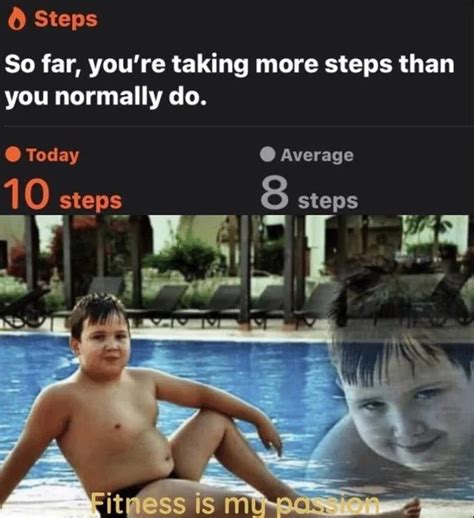
Task: Click the 8 steps average value
Action: coord(309,194)
